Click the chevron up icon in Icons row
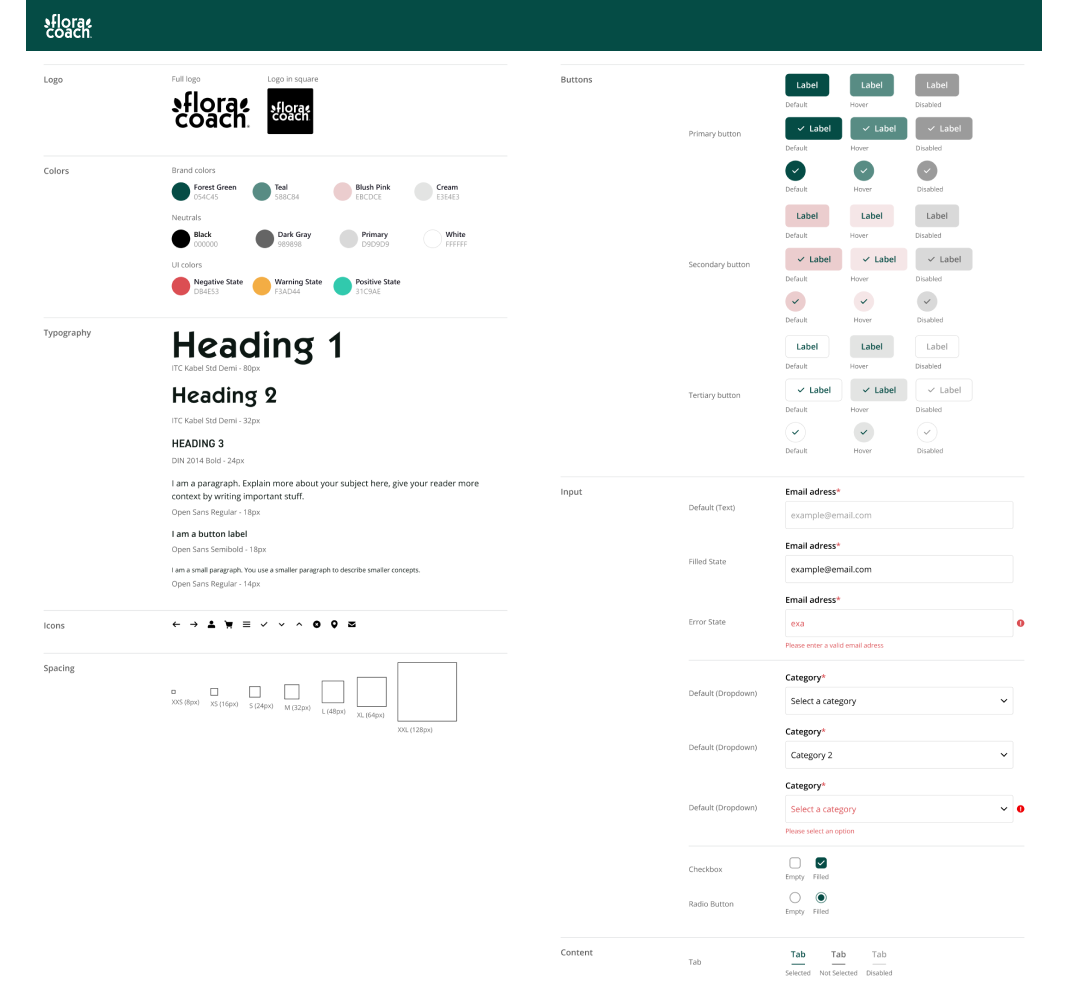The image size is (1067, 999). 299,624
